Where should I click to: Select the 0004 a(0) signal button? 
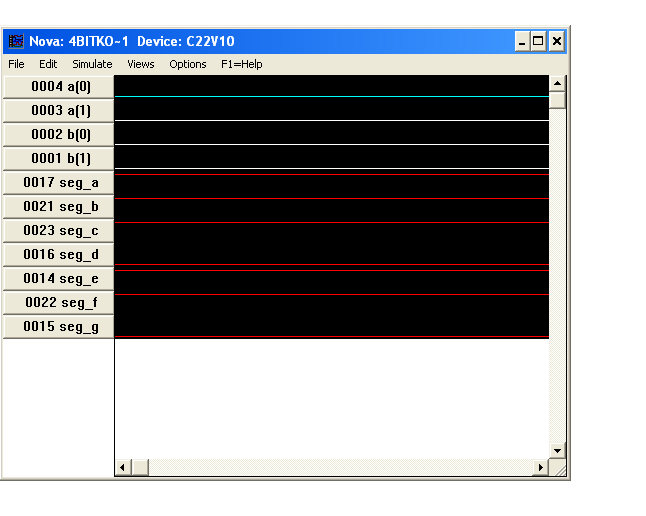tap(59, 87)
